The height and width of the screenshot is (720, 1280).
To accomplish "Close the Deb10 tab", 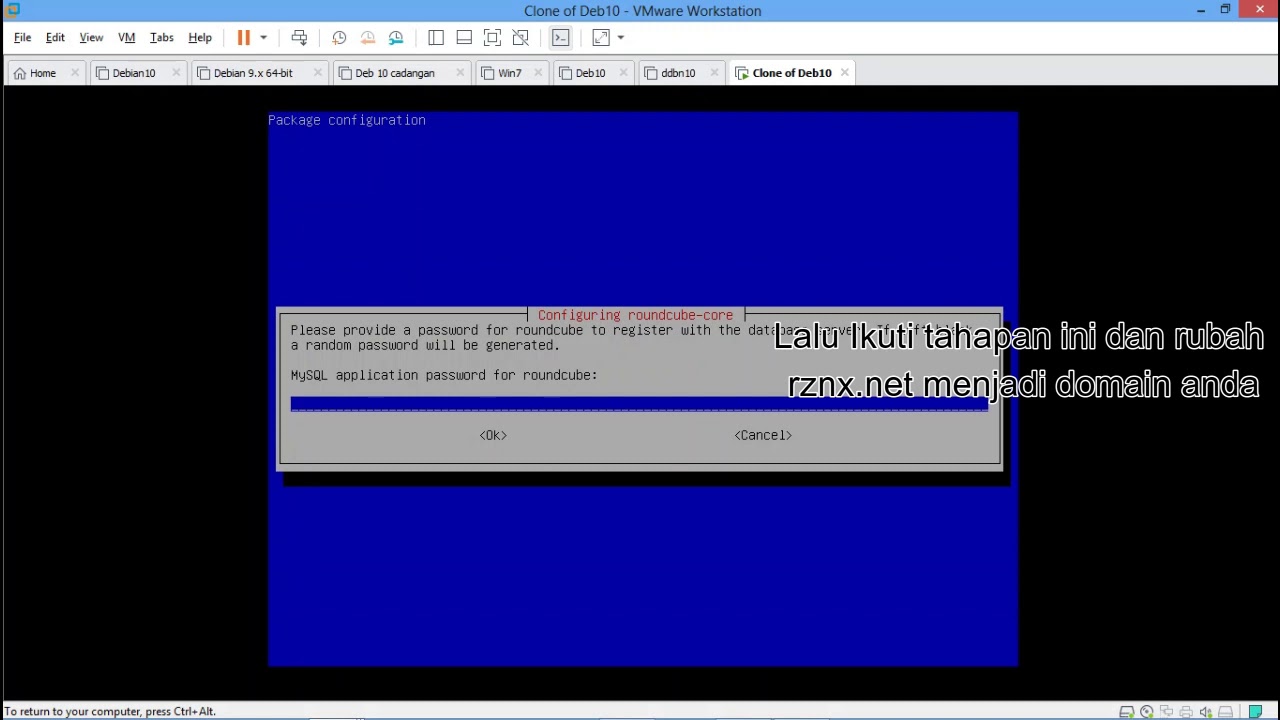I will [624, 73].
